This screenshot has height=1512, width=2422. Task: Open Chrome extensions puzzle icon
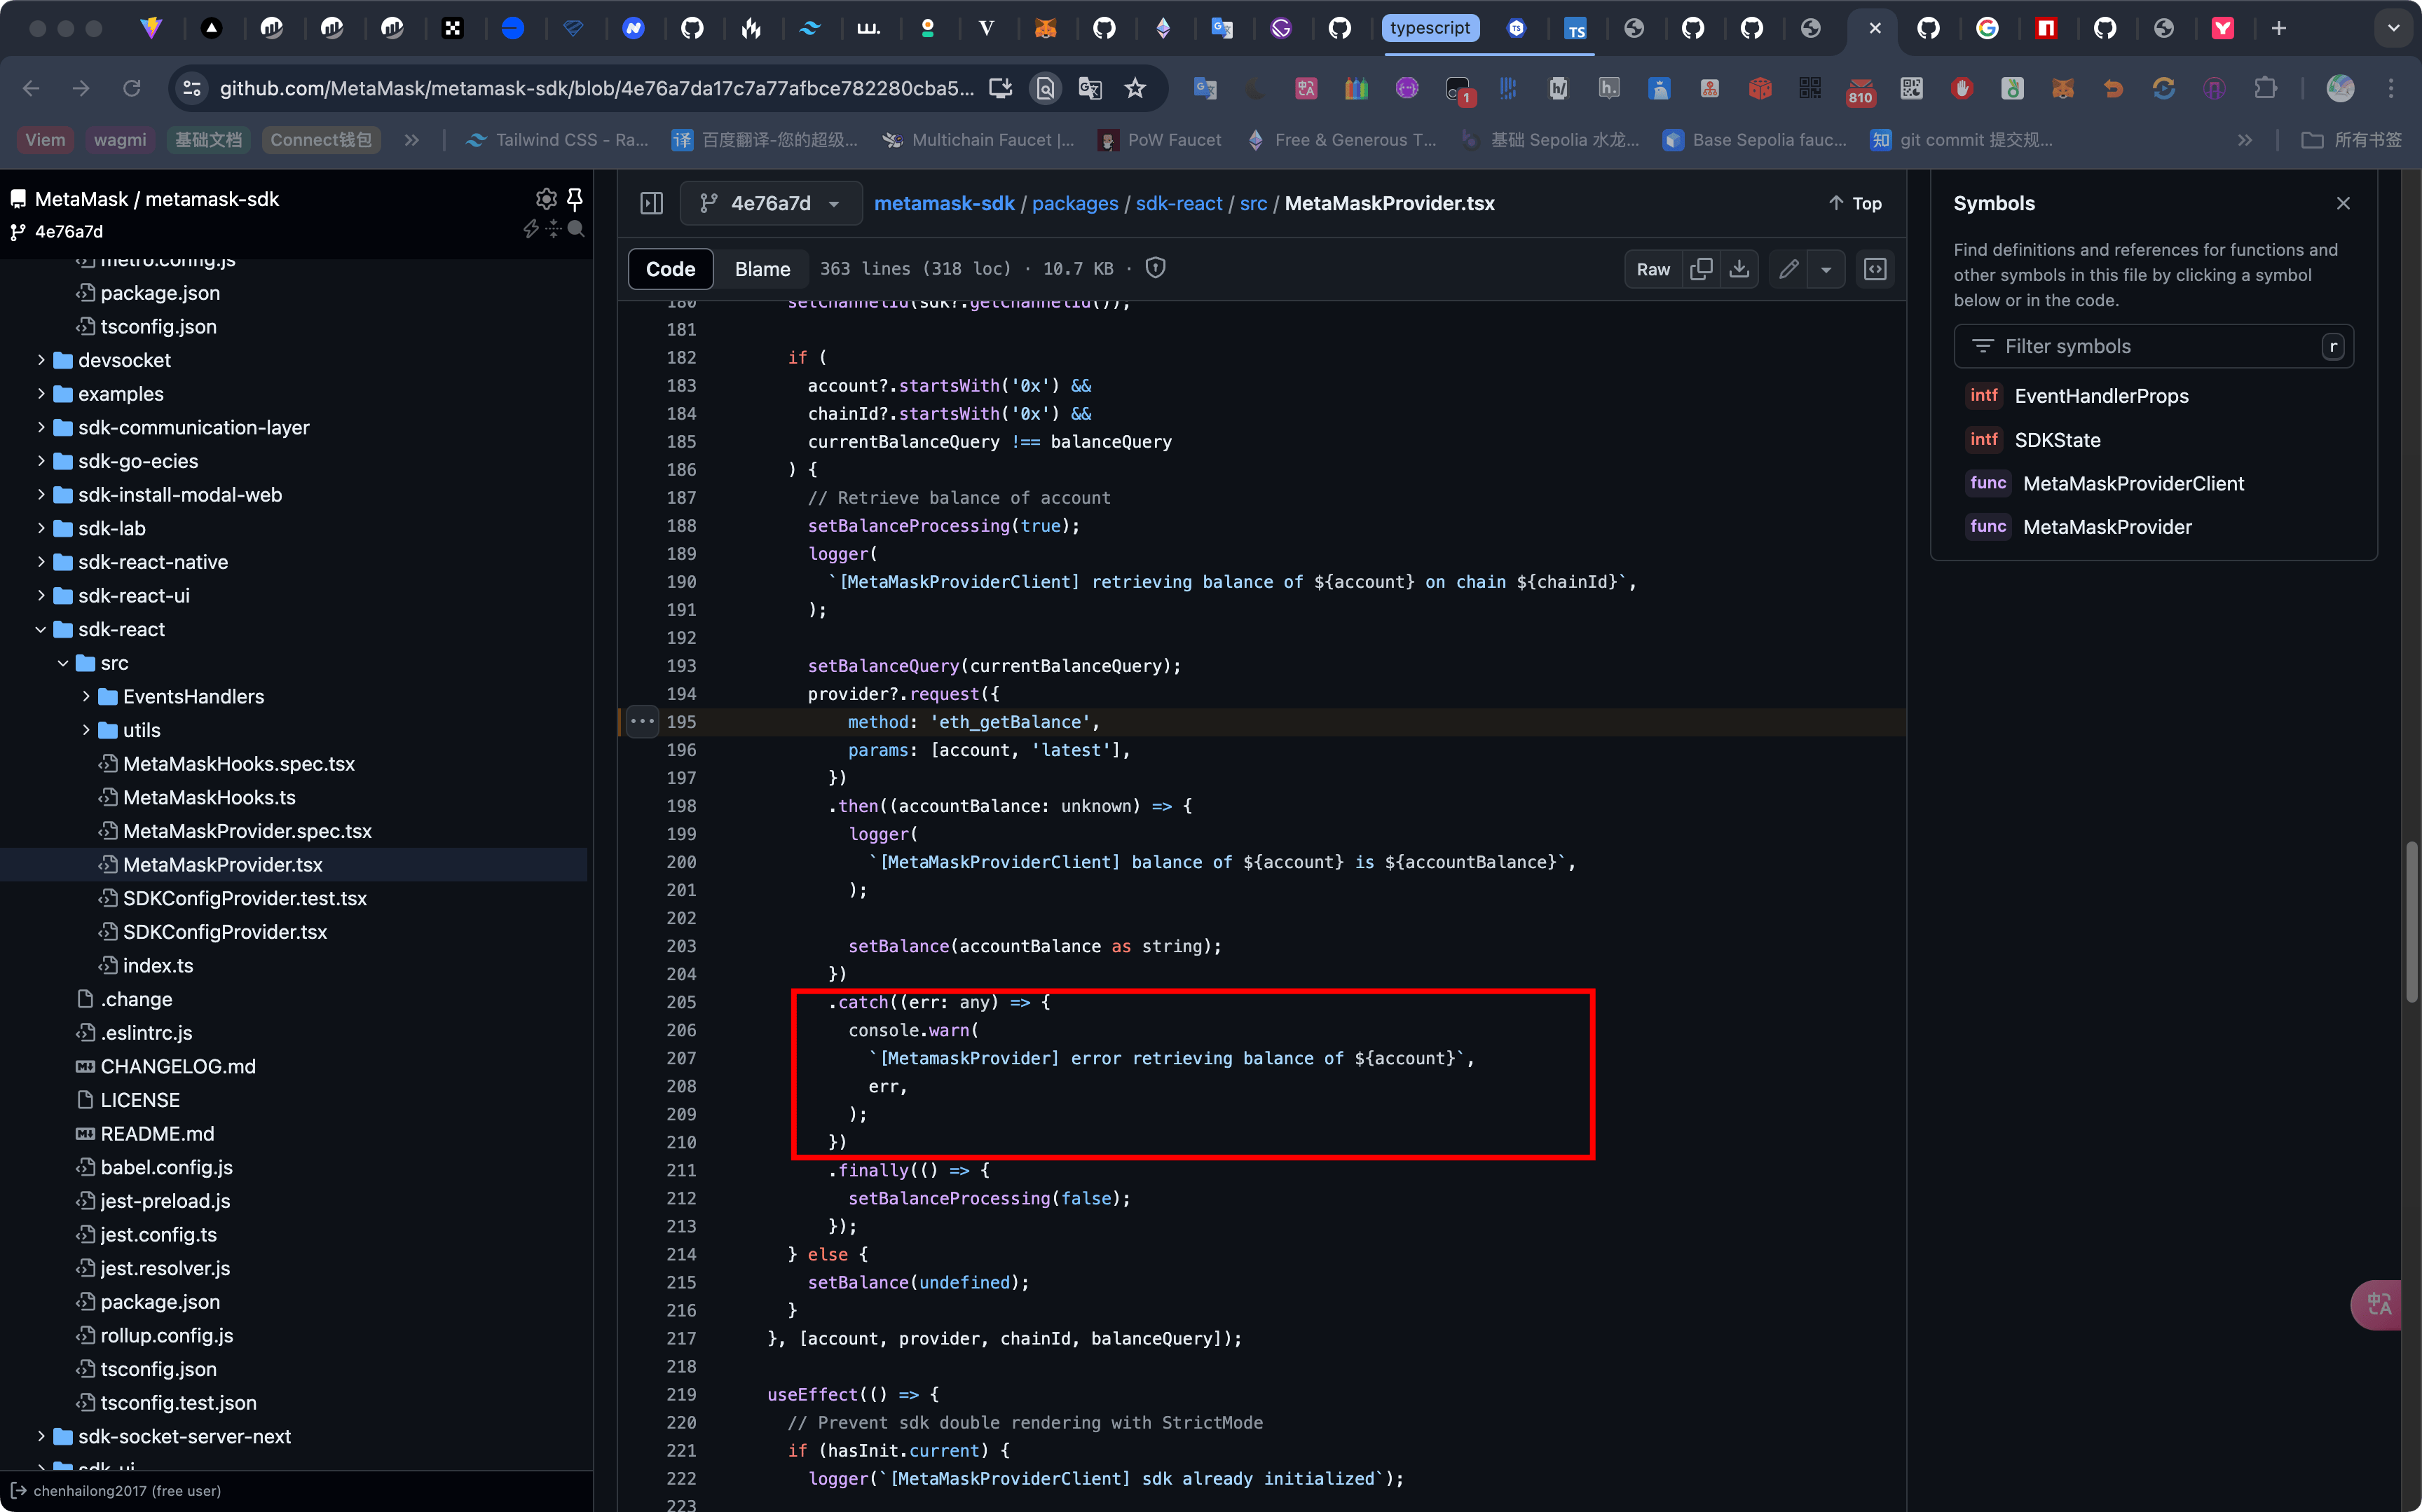[2265, 88]
